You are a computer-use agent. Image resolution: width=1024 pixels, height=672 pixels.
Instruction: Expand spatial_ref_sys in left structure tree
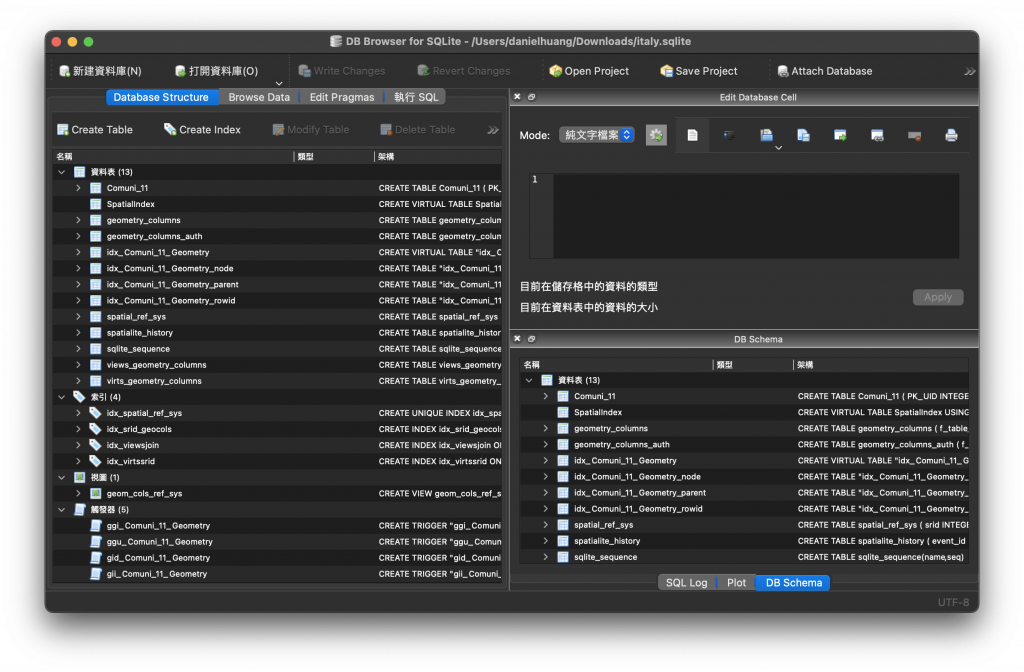[78, 317]
